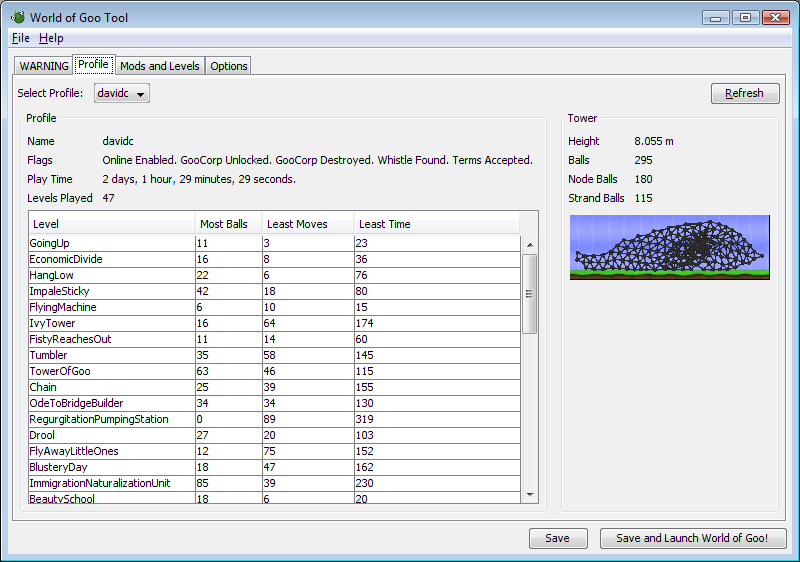Open the File menu

[20, 38]
